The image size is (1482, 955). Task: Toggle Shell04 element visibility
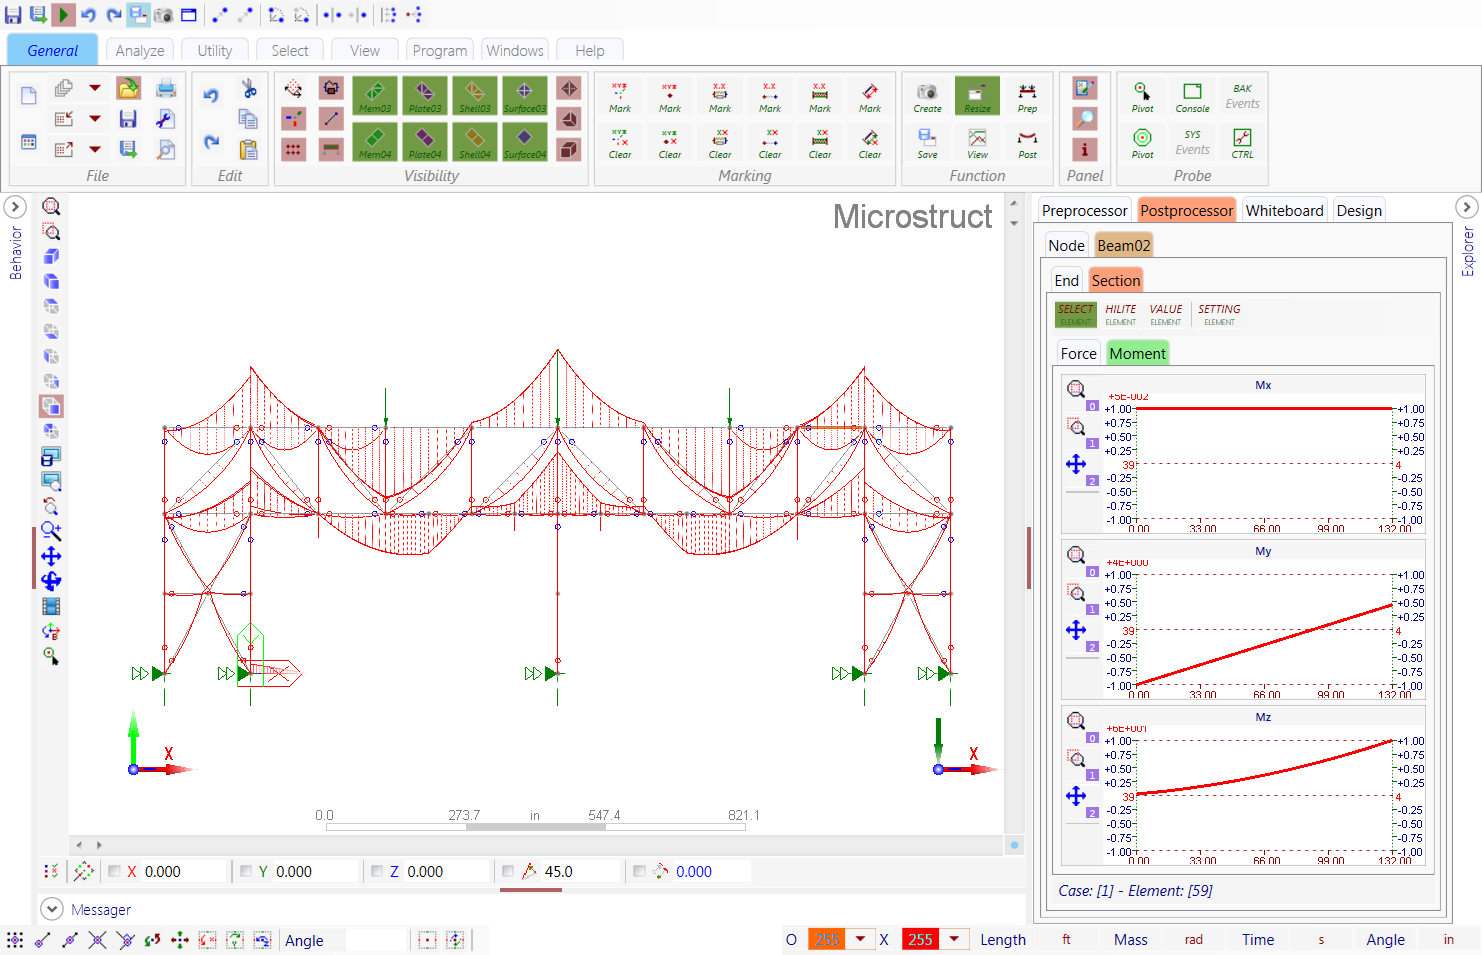[475, 142]
